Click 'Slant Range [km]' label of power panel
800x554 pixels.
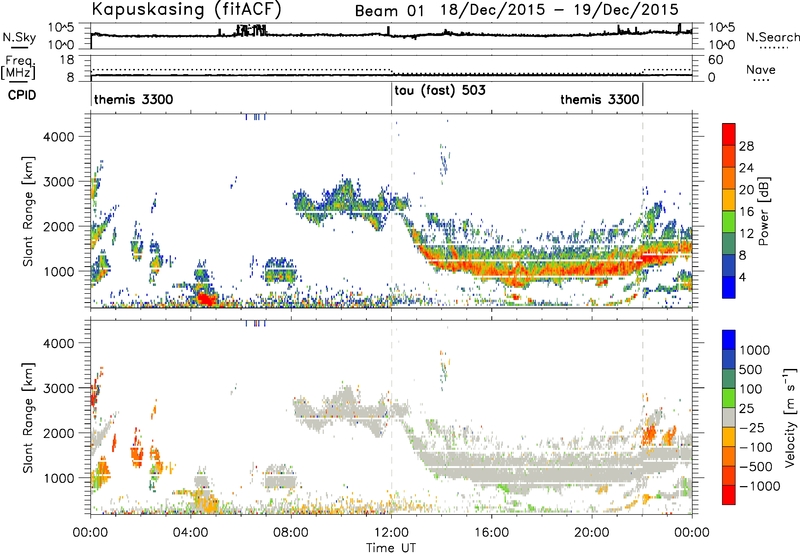pyautogui.click(x=28, y=211)
